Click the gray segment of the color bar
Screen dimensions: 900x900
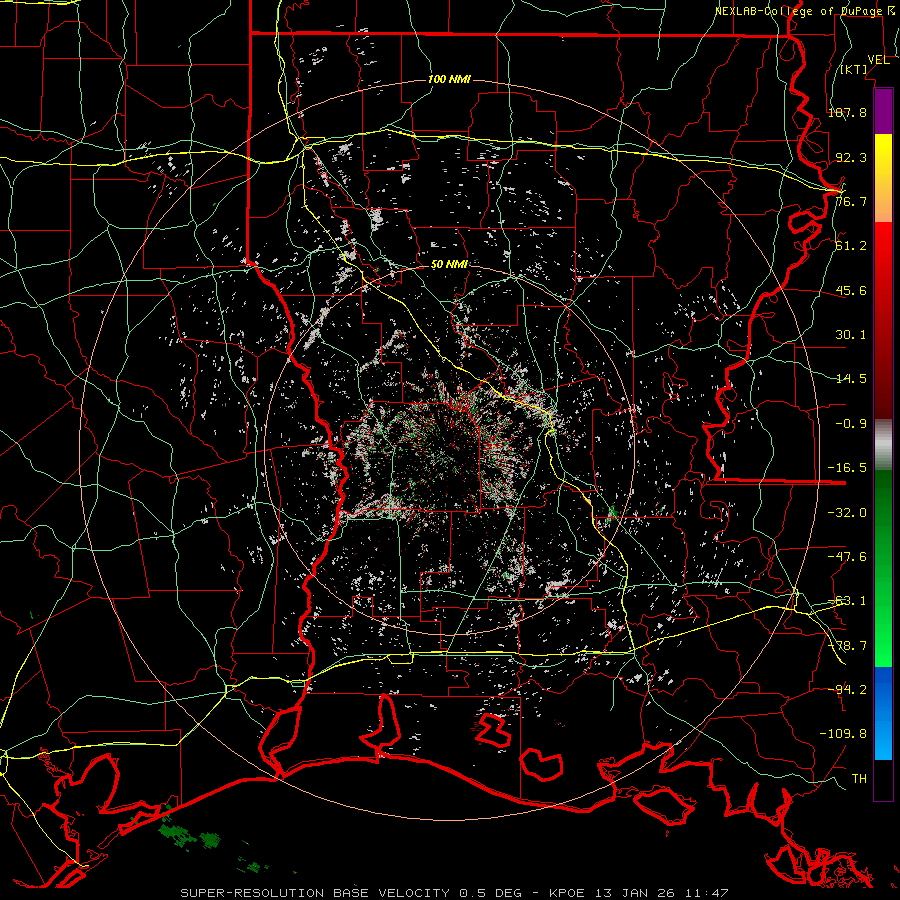tap(883, 445)
